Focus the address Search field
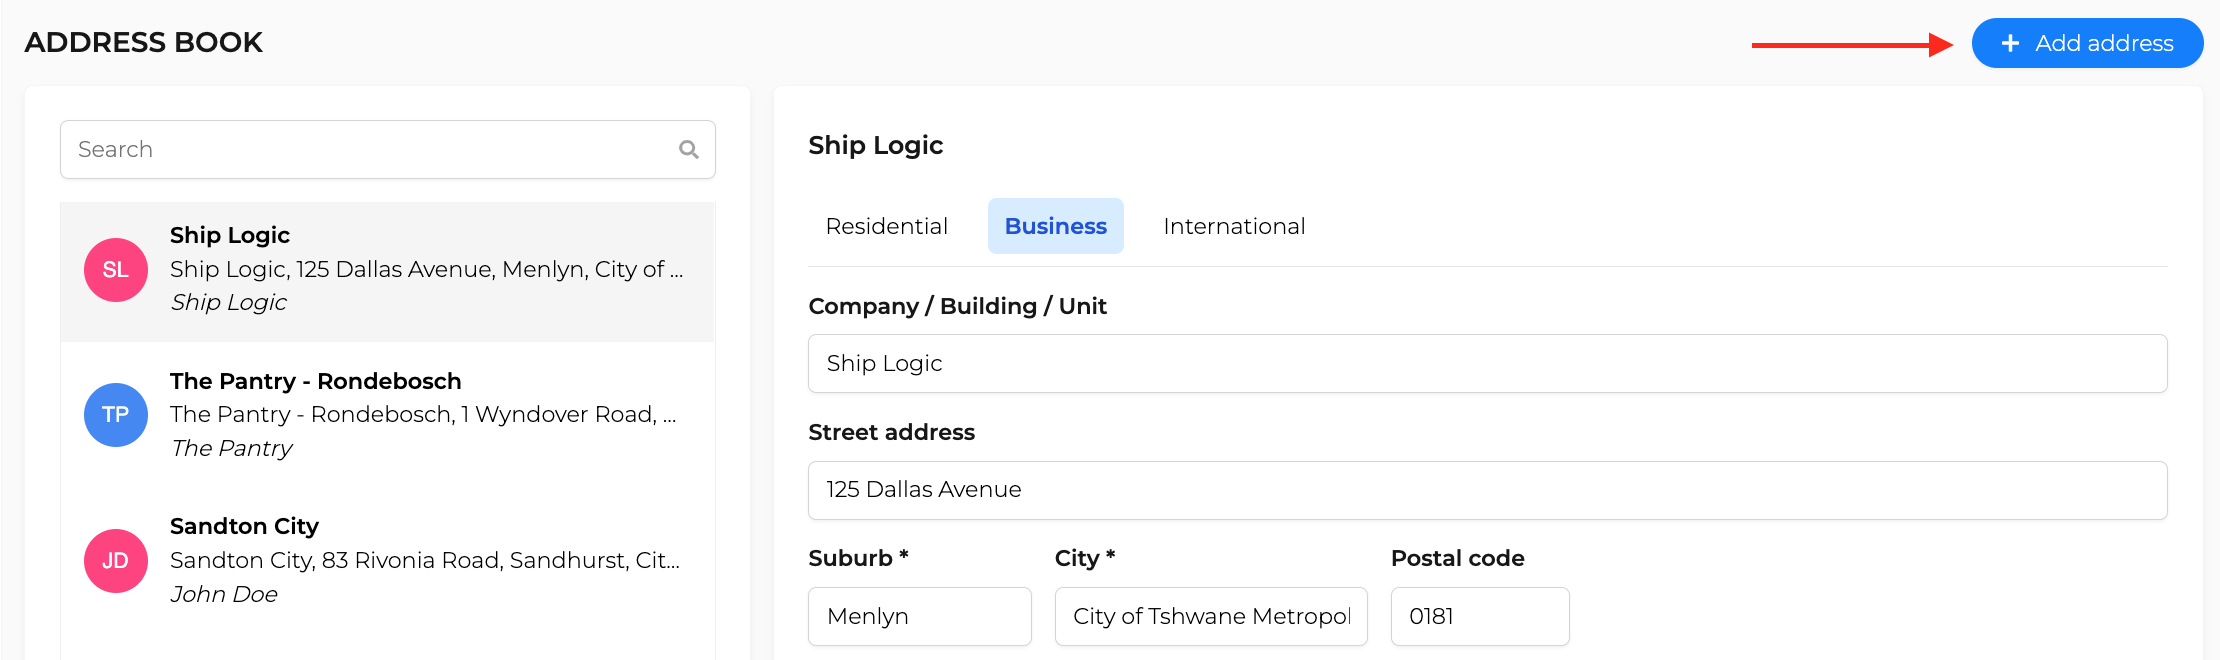 click(x=388, y=150)
